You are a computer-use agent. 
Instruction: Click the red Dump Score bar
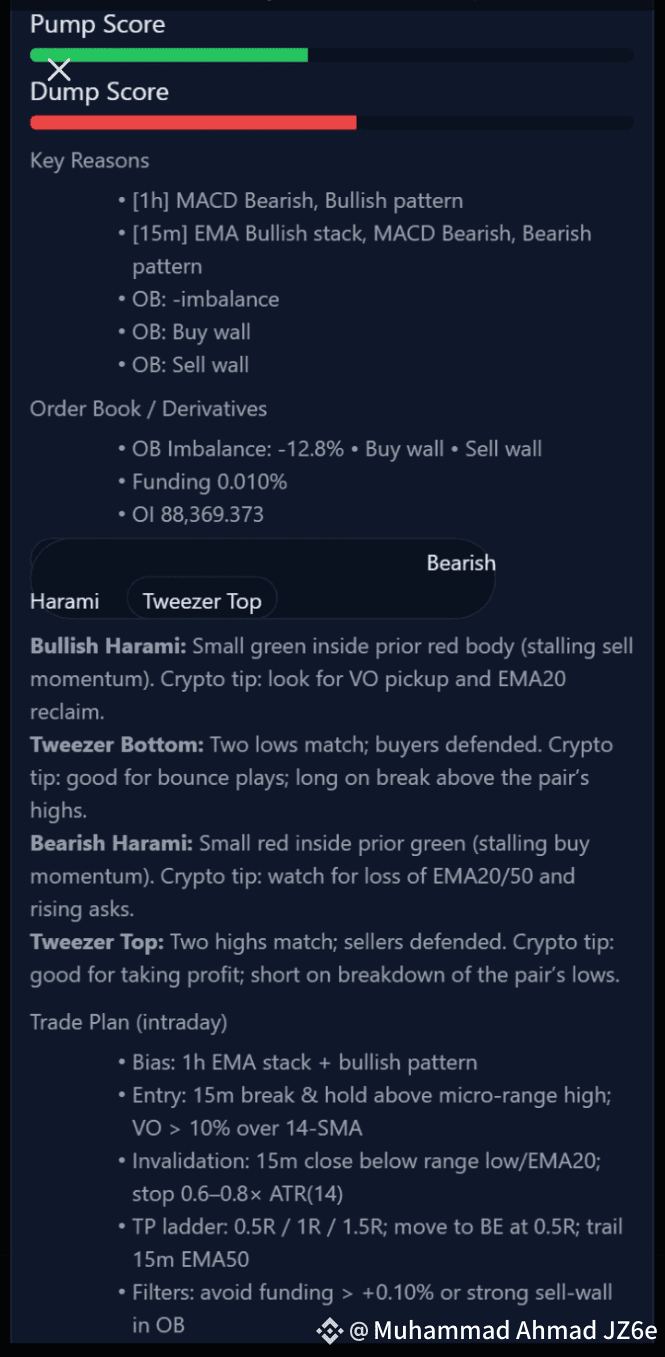tap(193, 123)
